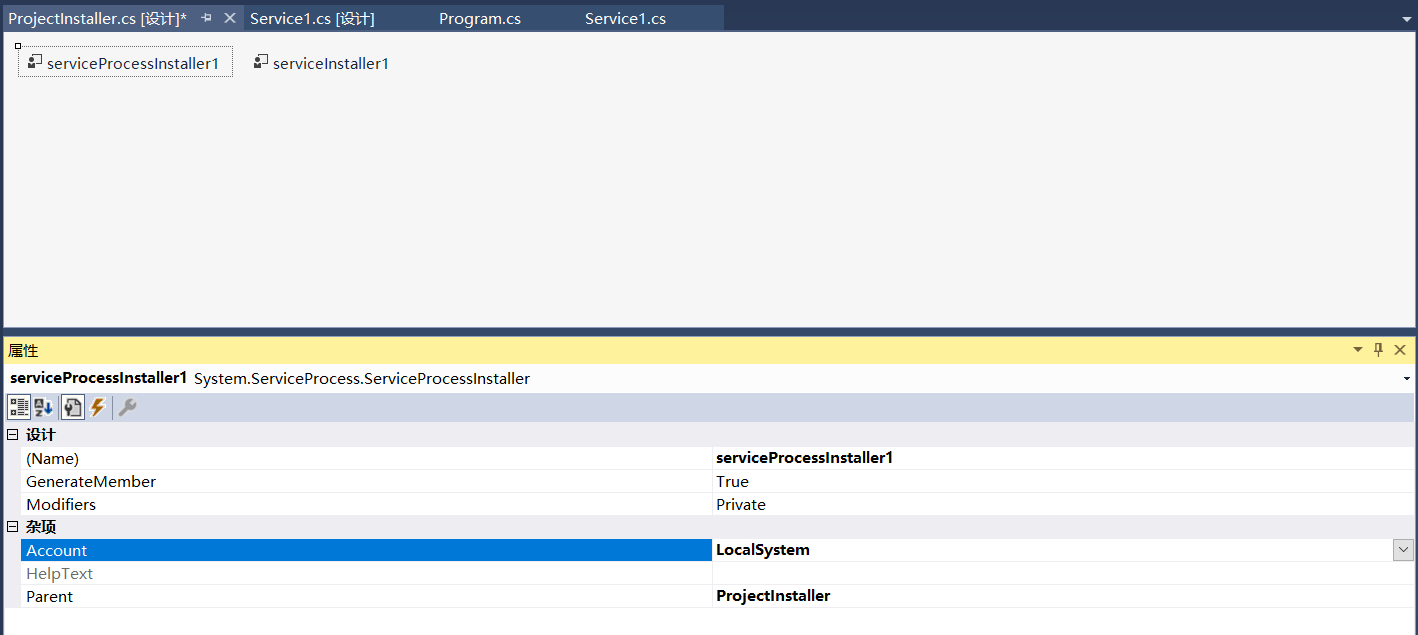Collapse the 杂项 category
The width and height of the screenshot is (1418, 635).
point(13,527)
